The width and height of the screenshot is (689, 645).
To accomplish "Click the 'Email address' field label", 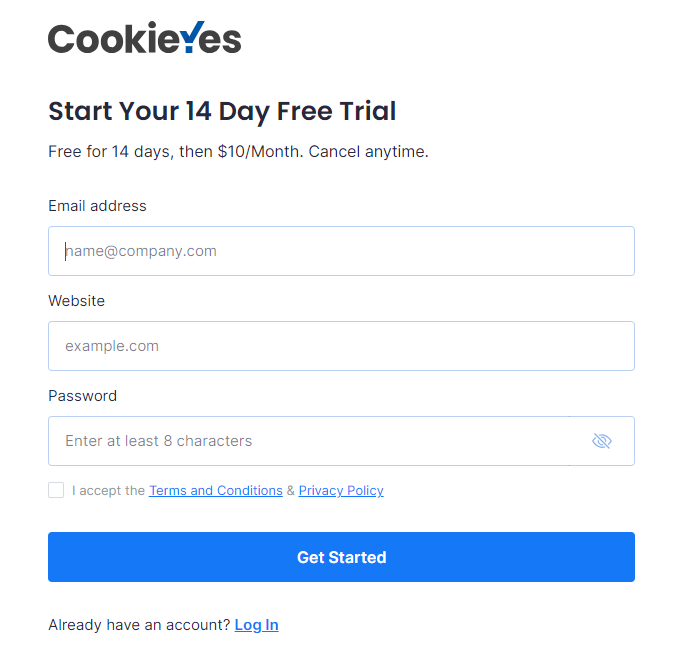I will [x=97, y=206].
